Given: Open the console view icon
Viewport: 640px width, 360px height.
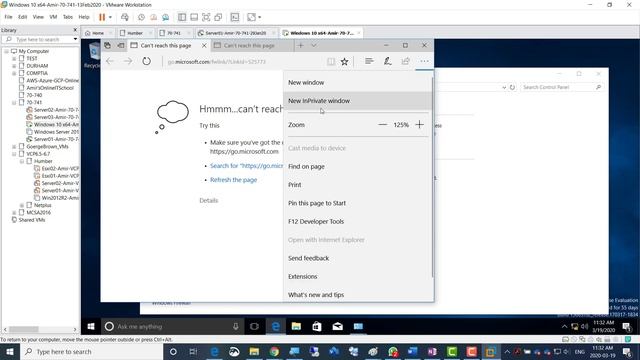Looking at the screenshot, I should [235, 17].
